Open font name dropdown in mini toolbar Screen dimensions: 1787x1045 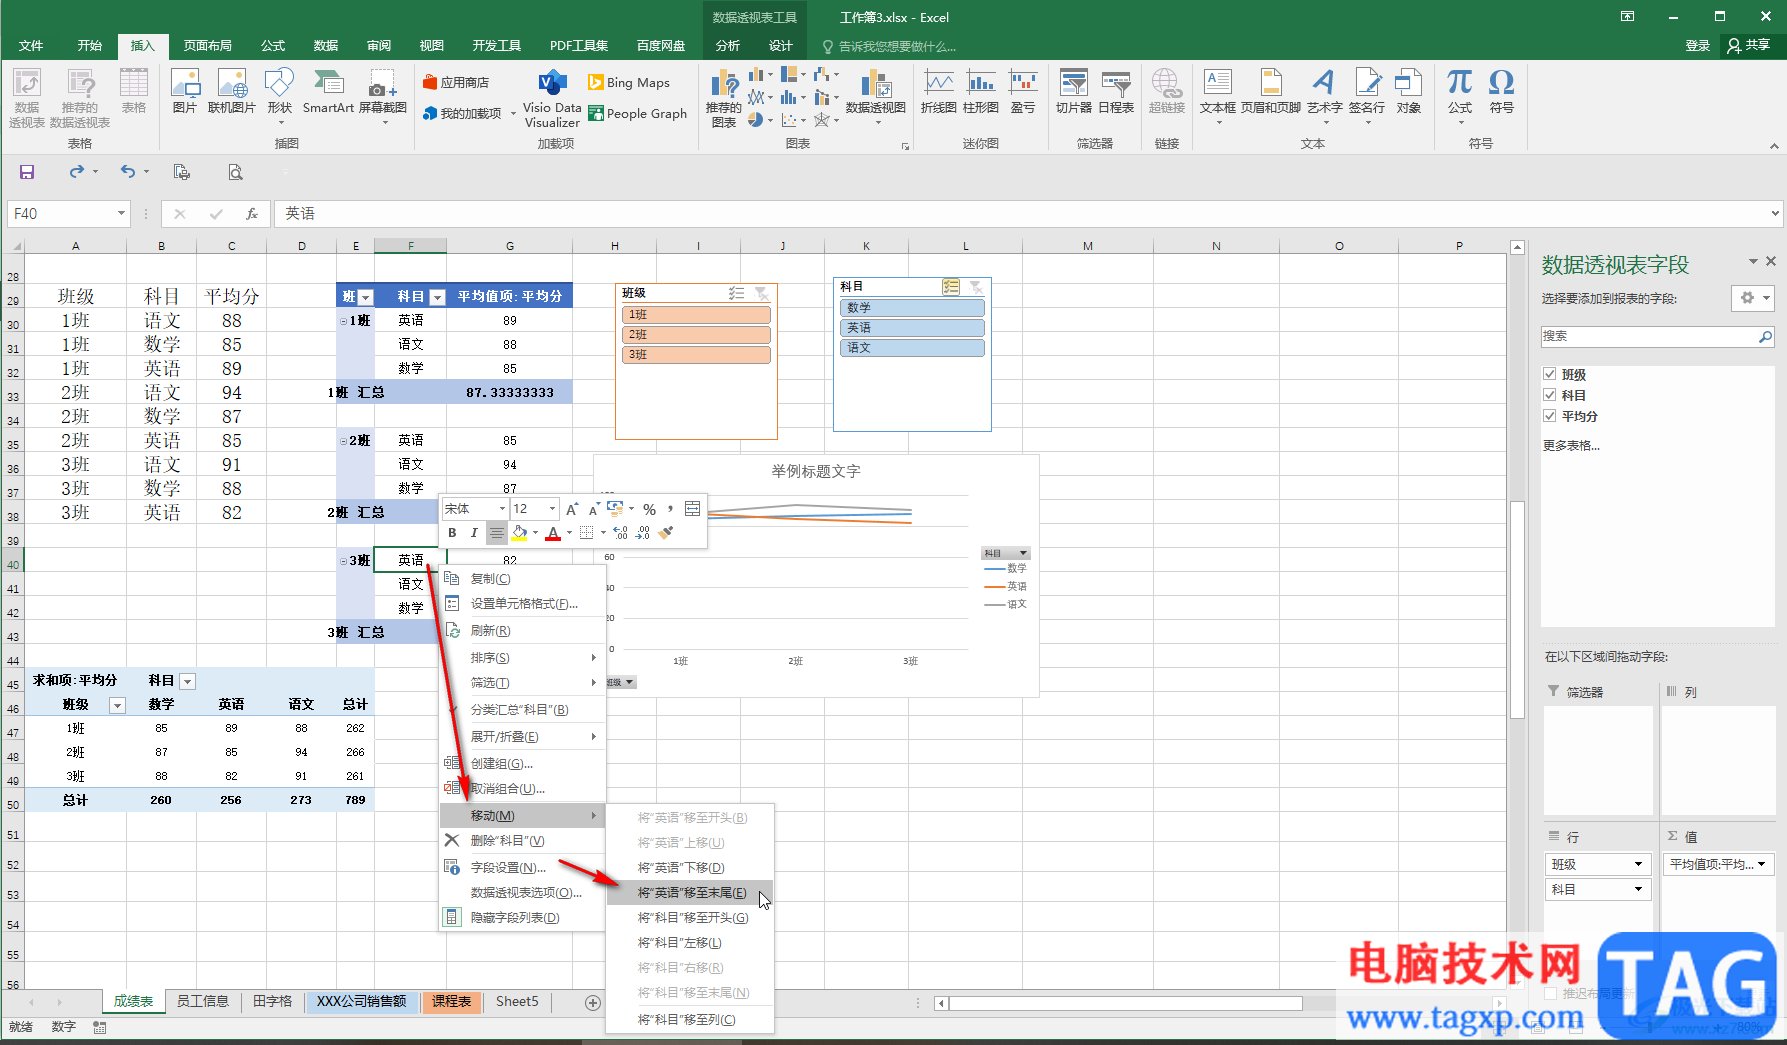click(502, 509)
